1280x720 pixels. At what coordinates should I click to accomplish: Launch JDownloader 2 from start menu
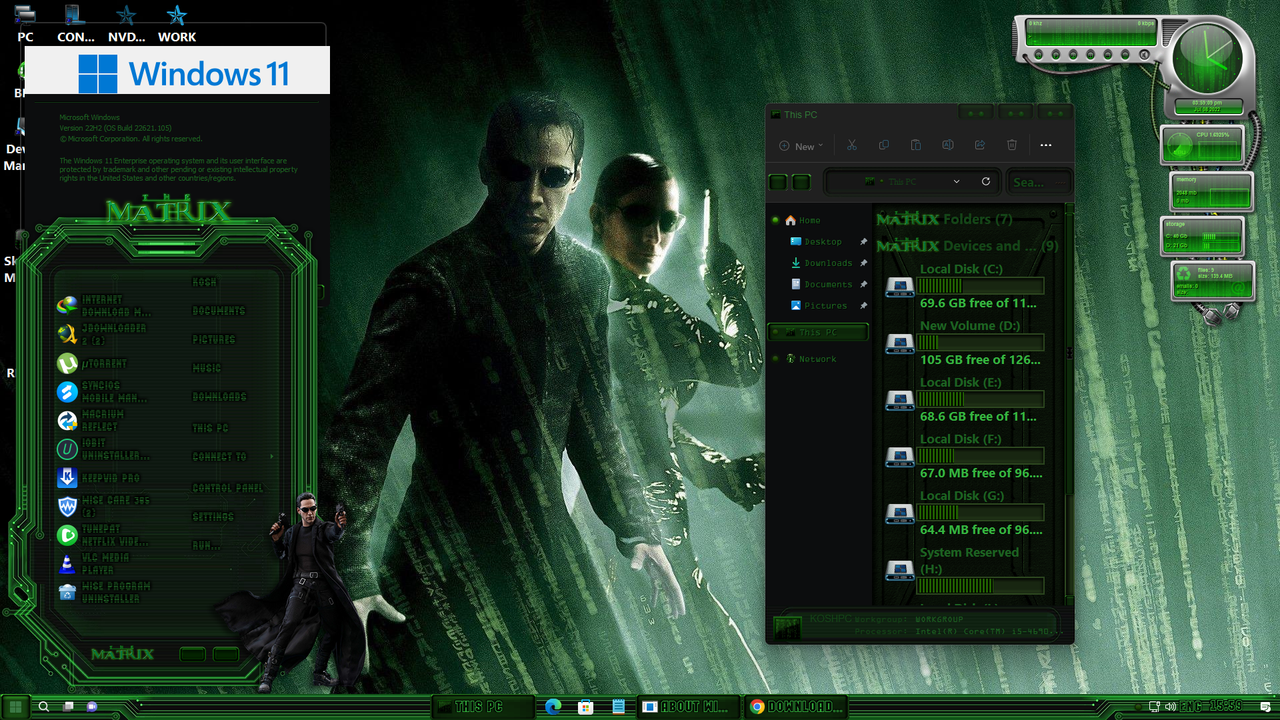click(103, 334)
